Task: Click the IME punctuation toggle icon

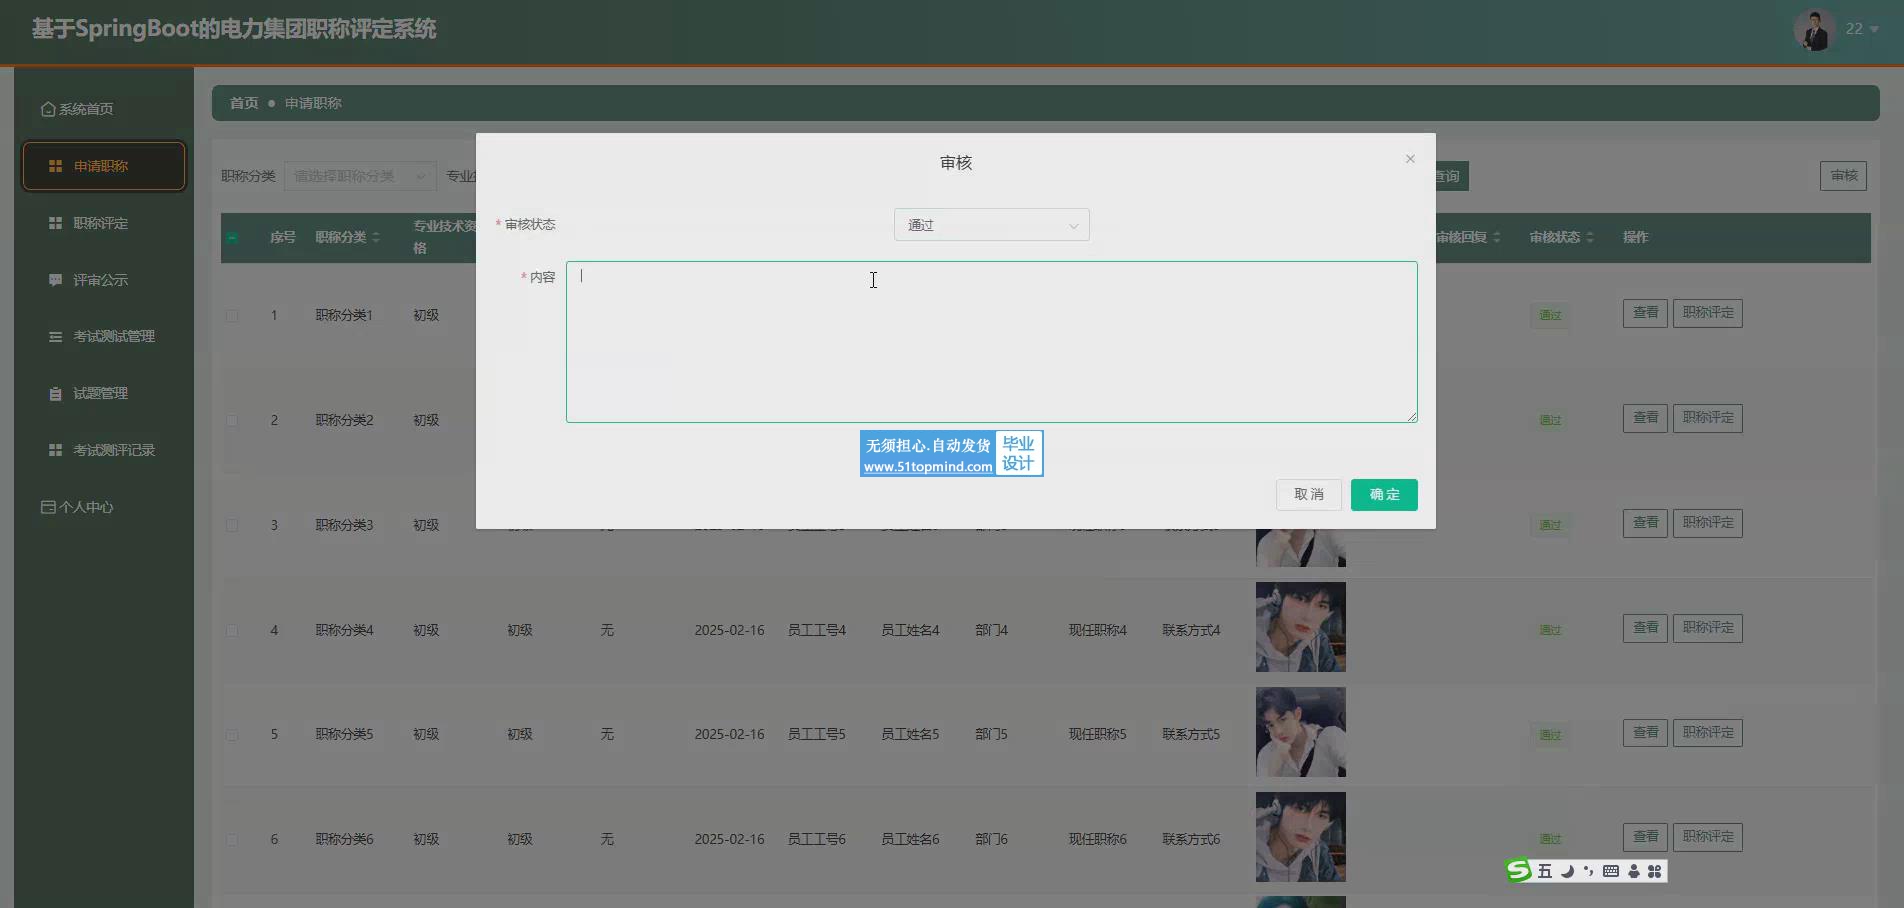Action: 1588,871
